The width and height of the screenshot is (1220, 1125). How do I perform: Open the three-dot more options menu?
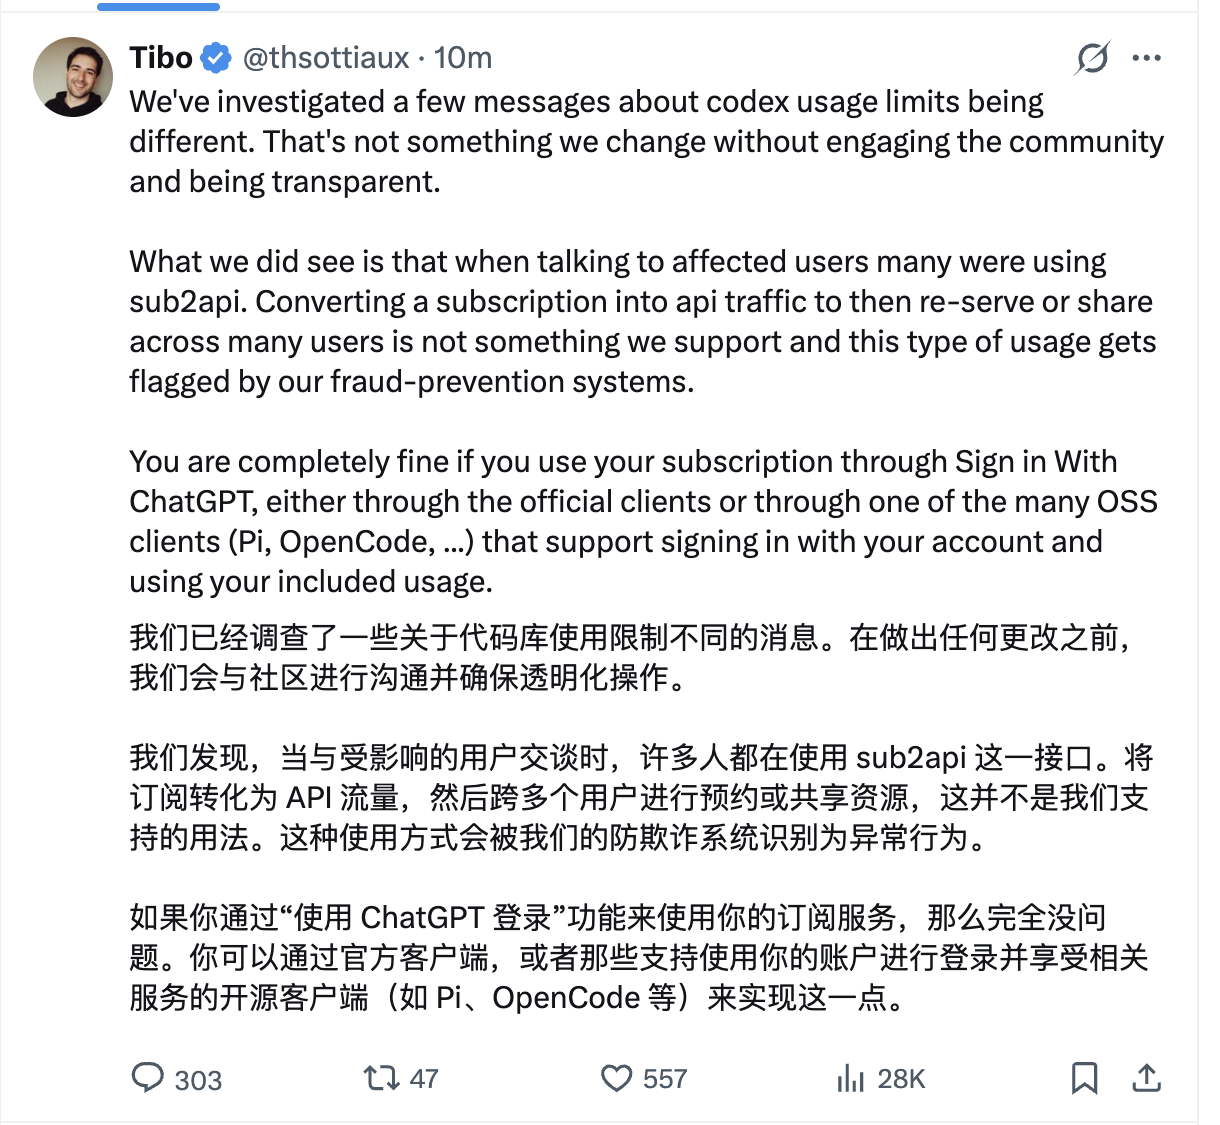[1146, 58]
